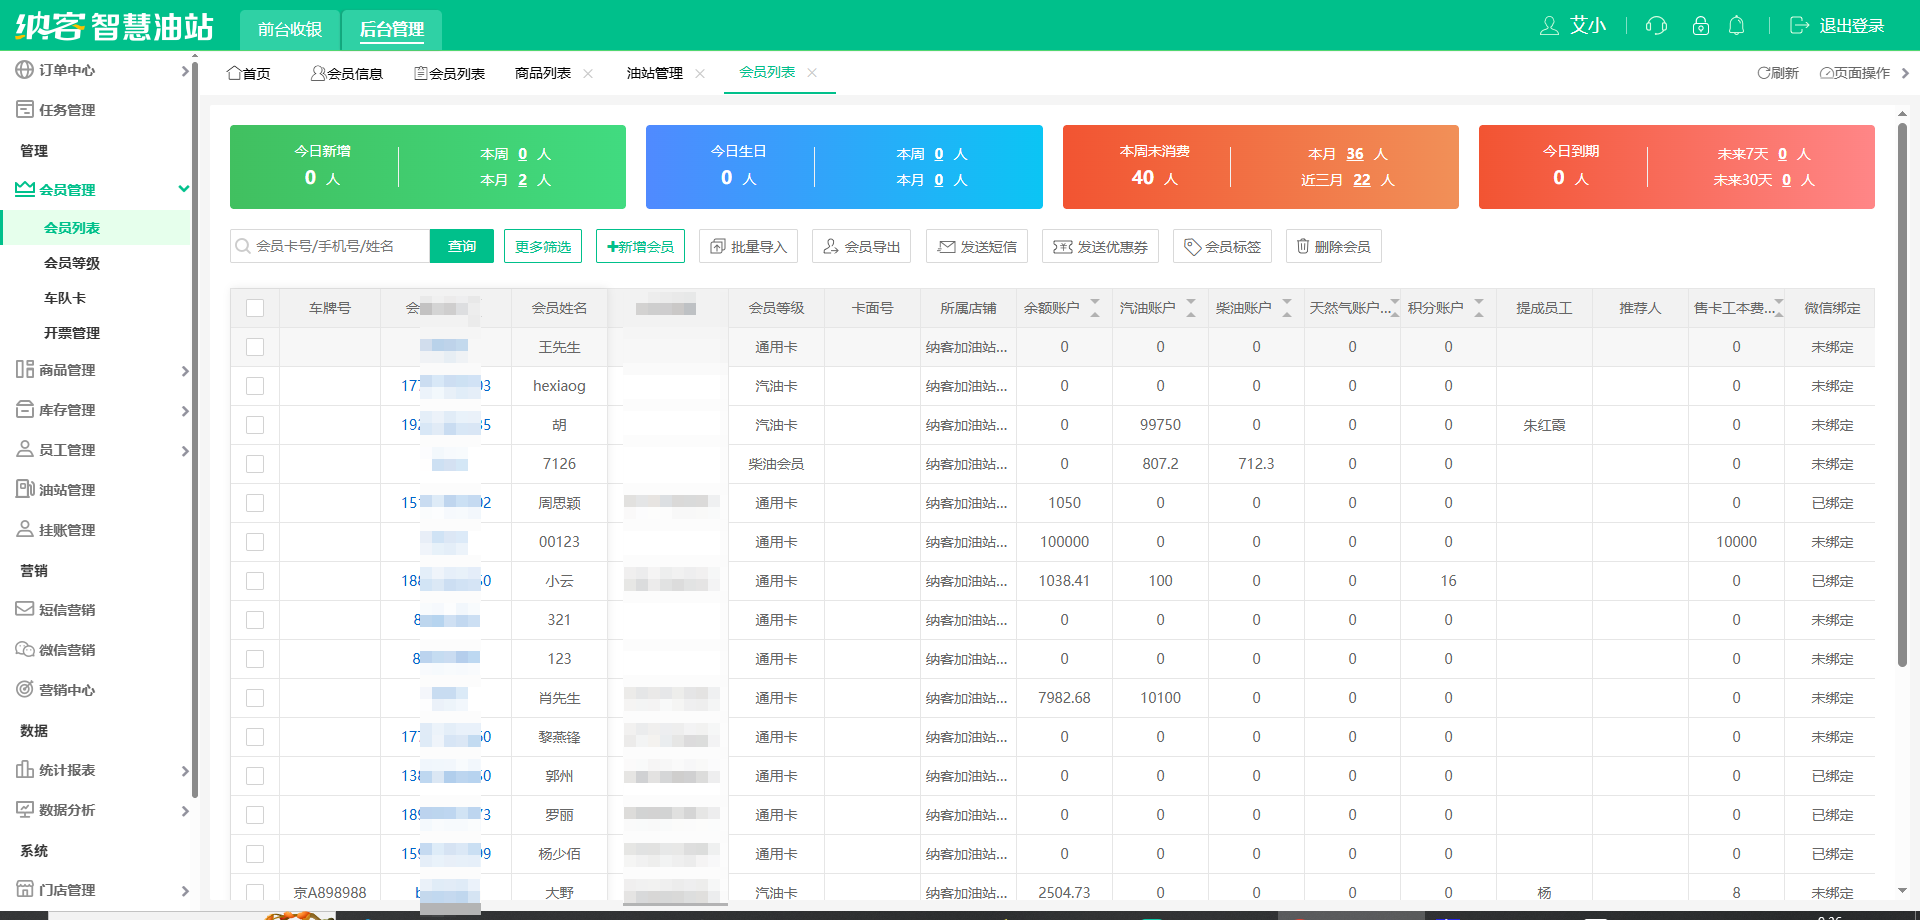This screenshot has width=1920, height=920.
Task: Check the row checkbox for 王先生
Action: (255, 347)
